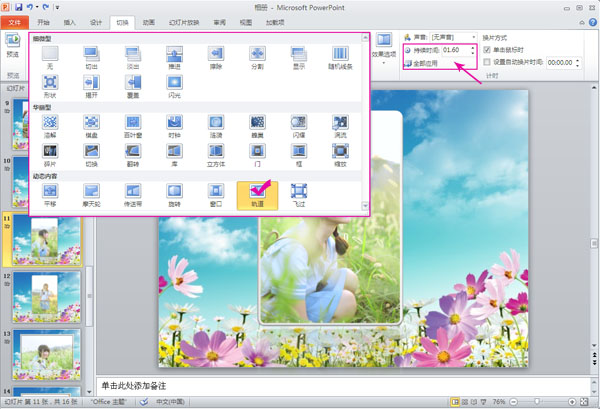The image size is (600, 409).
Task: Adjust the zoom slider handle
Action: click(x=537, y=401)
